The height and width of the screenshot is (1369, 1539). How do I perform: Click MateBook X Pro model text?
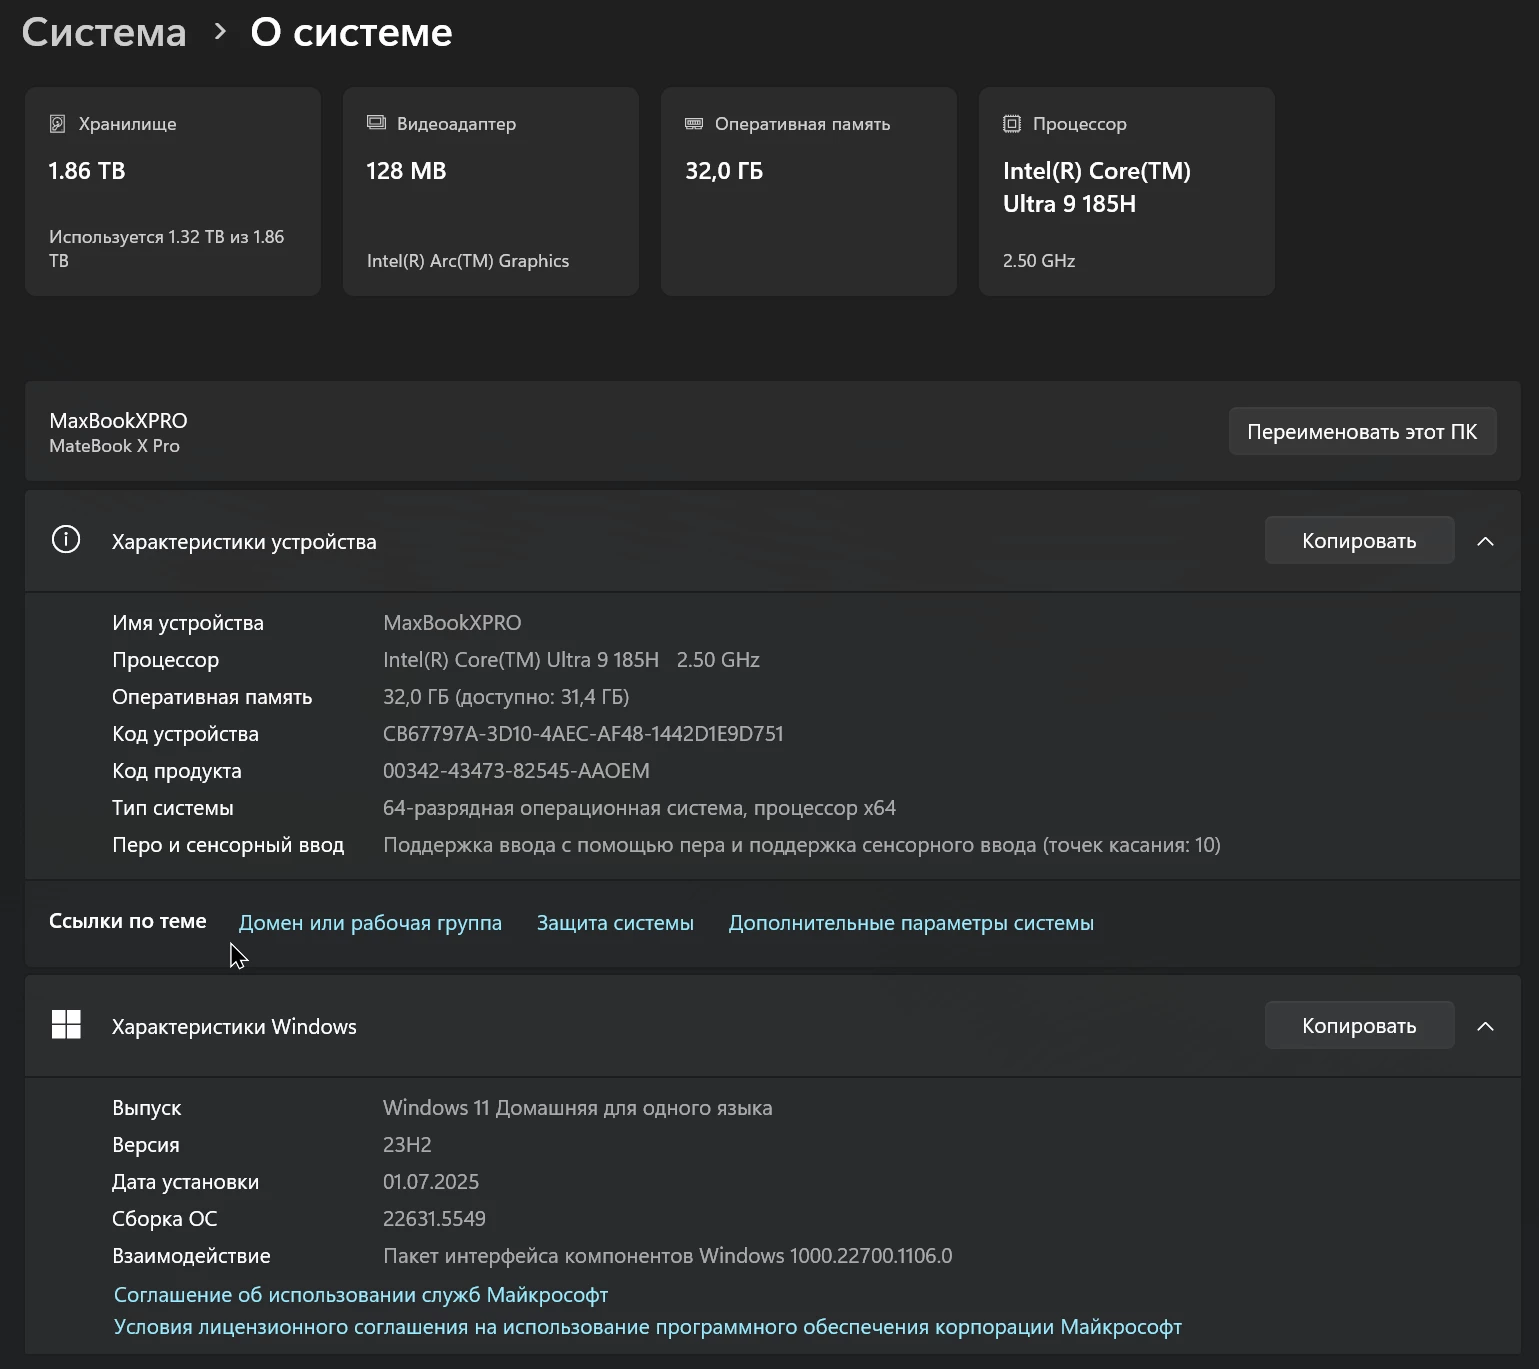(x=115, y=446)
